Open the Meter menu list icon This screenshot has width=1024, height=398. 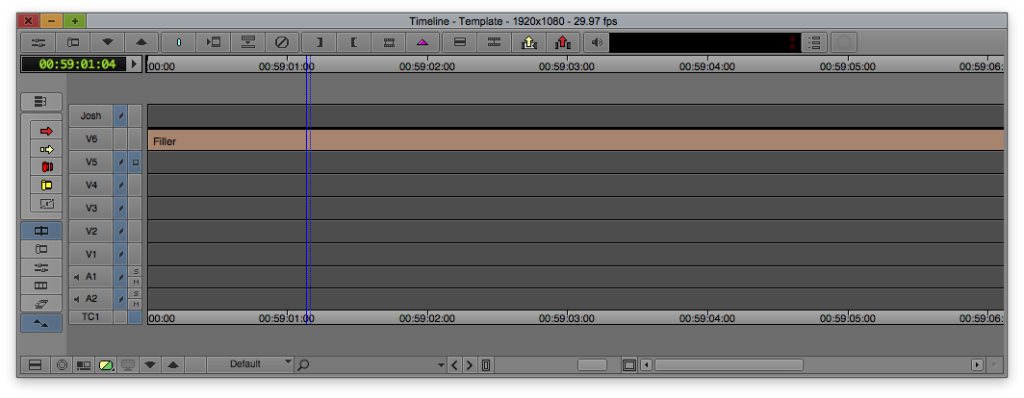[814, 42]
